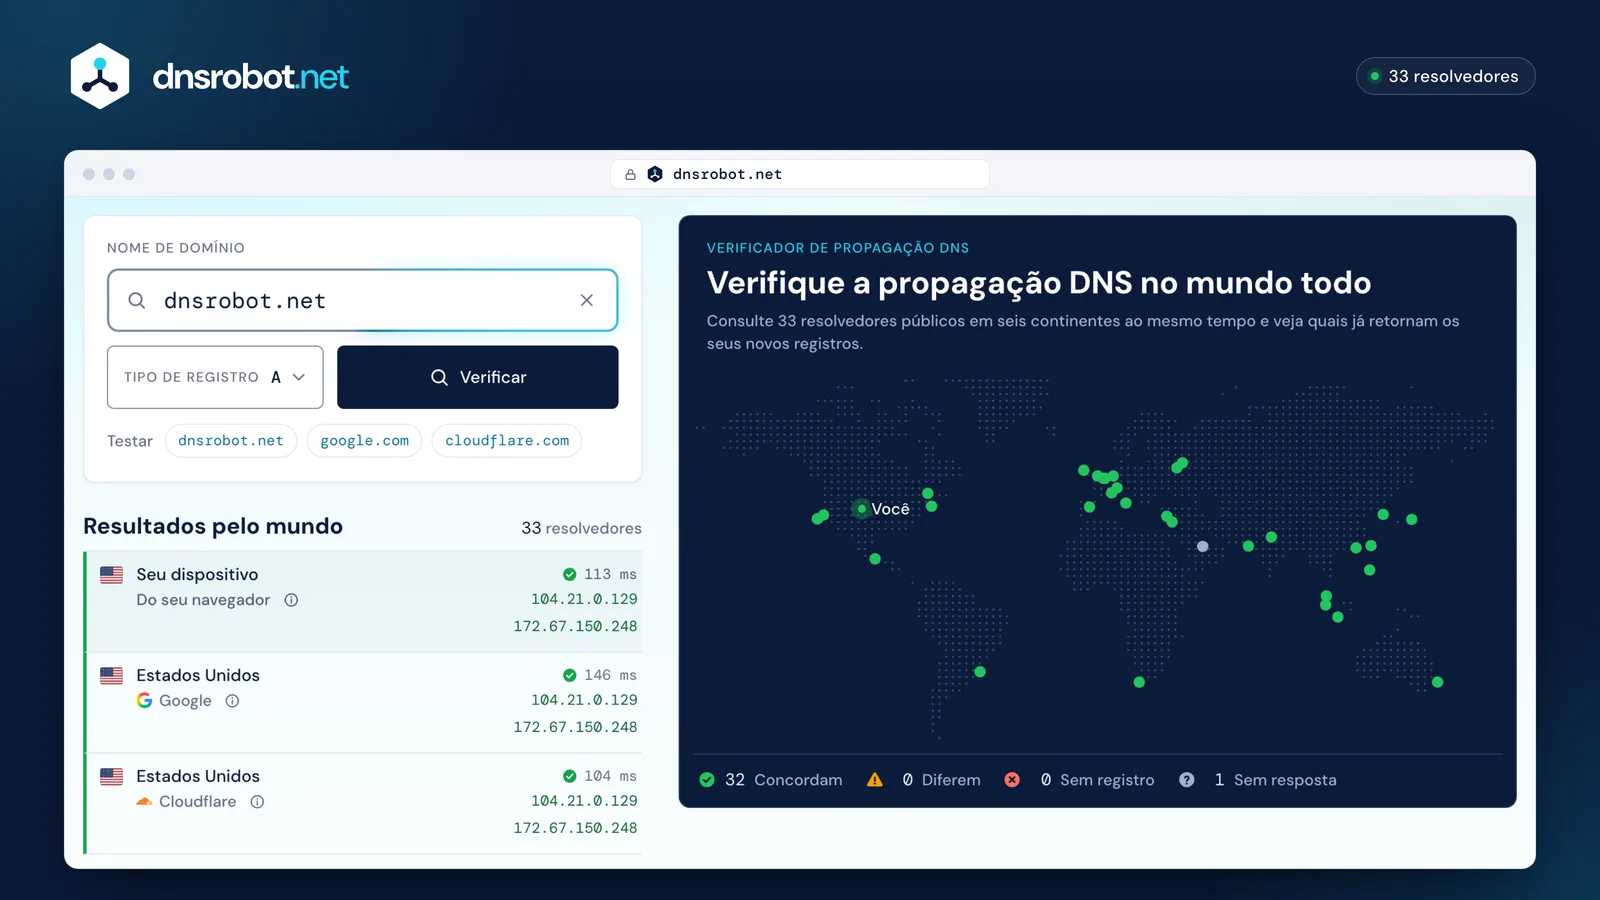Click the Sem resposta question mark icon
Viewport: 1600px width, 900px height.
(1186, 780)
